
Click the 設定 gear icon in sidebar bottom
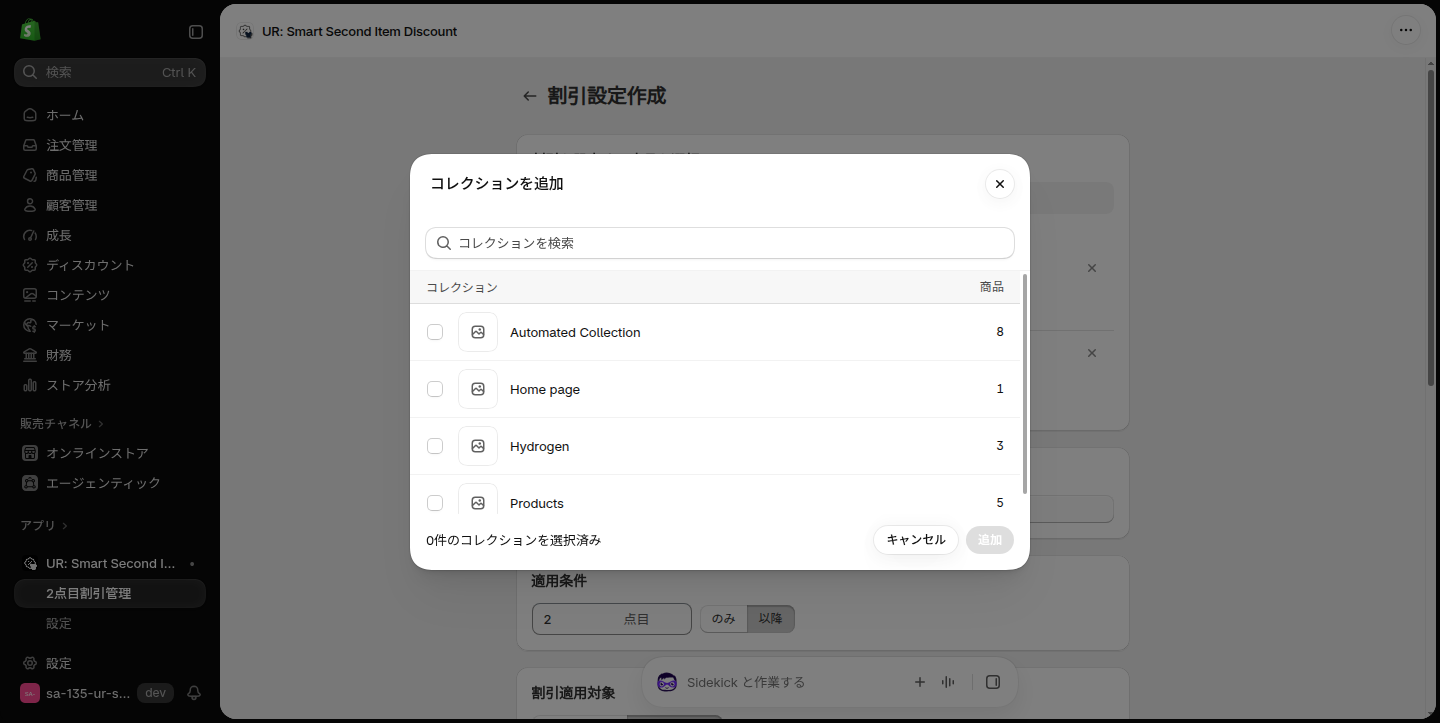30,663
